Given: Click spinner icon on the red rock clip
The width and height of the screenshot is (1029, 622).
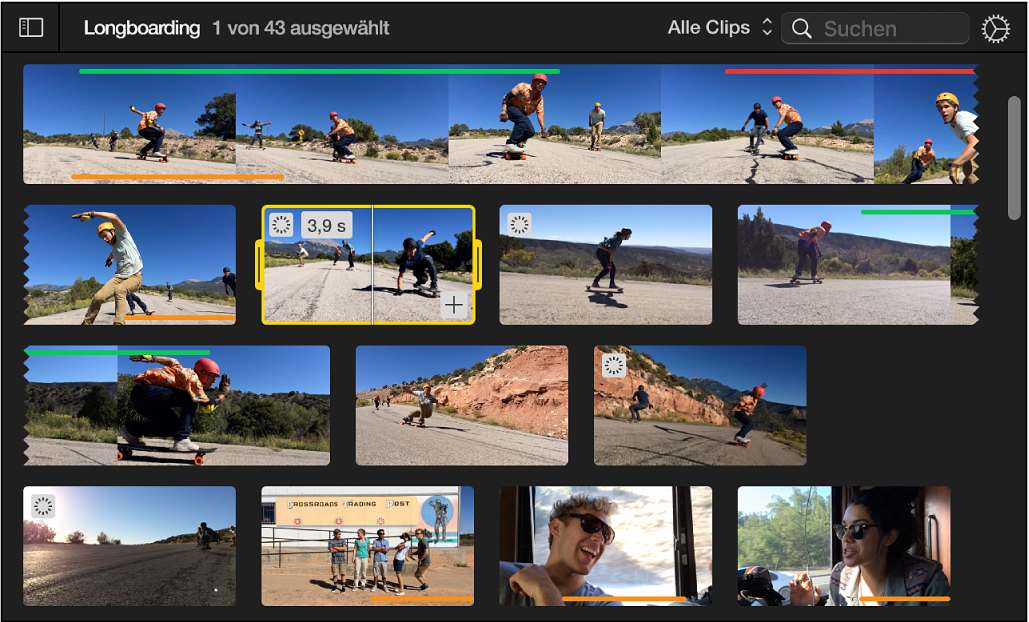Looking at the screenshot, I should coord(614,365).
